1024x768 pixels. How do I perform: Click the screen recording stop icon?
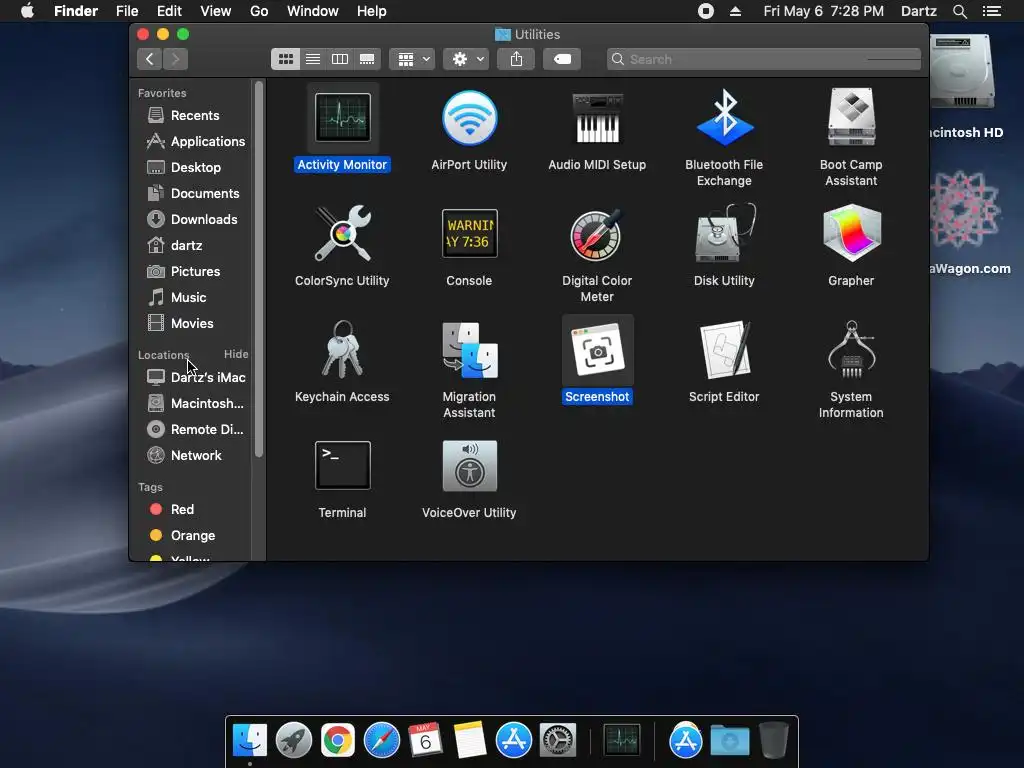click(x=705, y=11)
